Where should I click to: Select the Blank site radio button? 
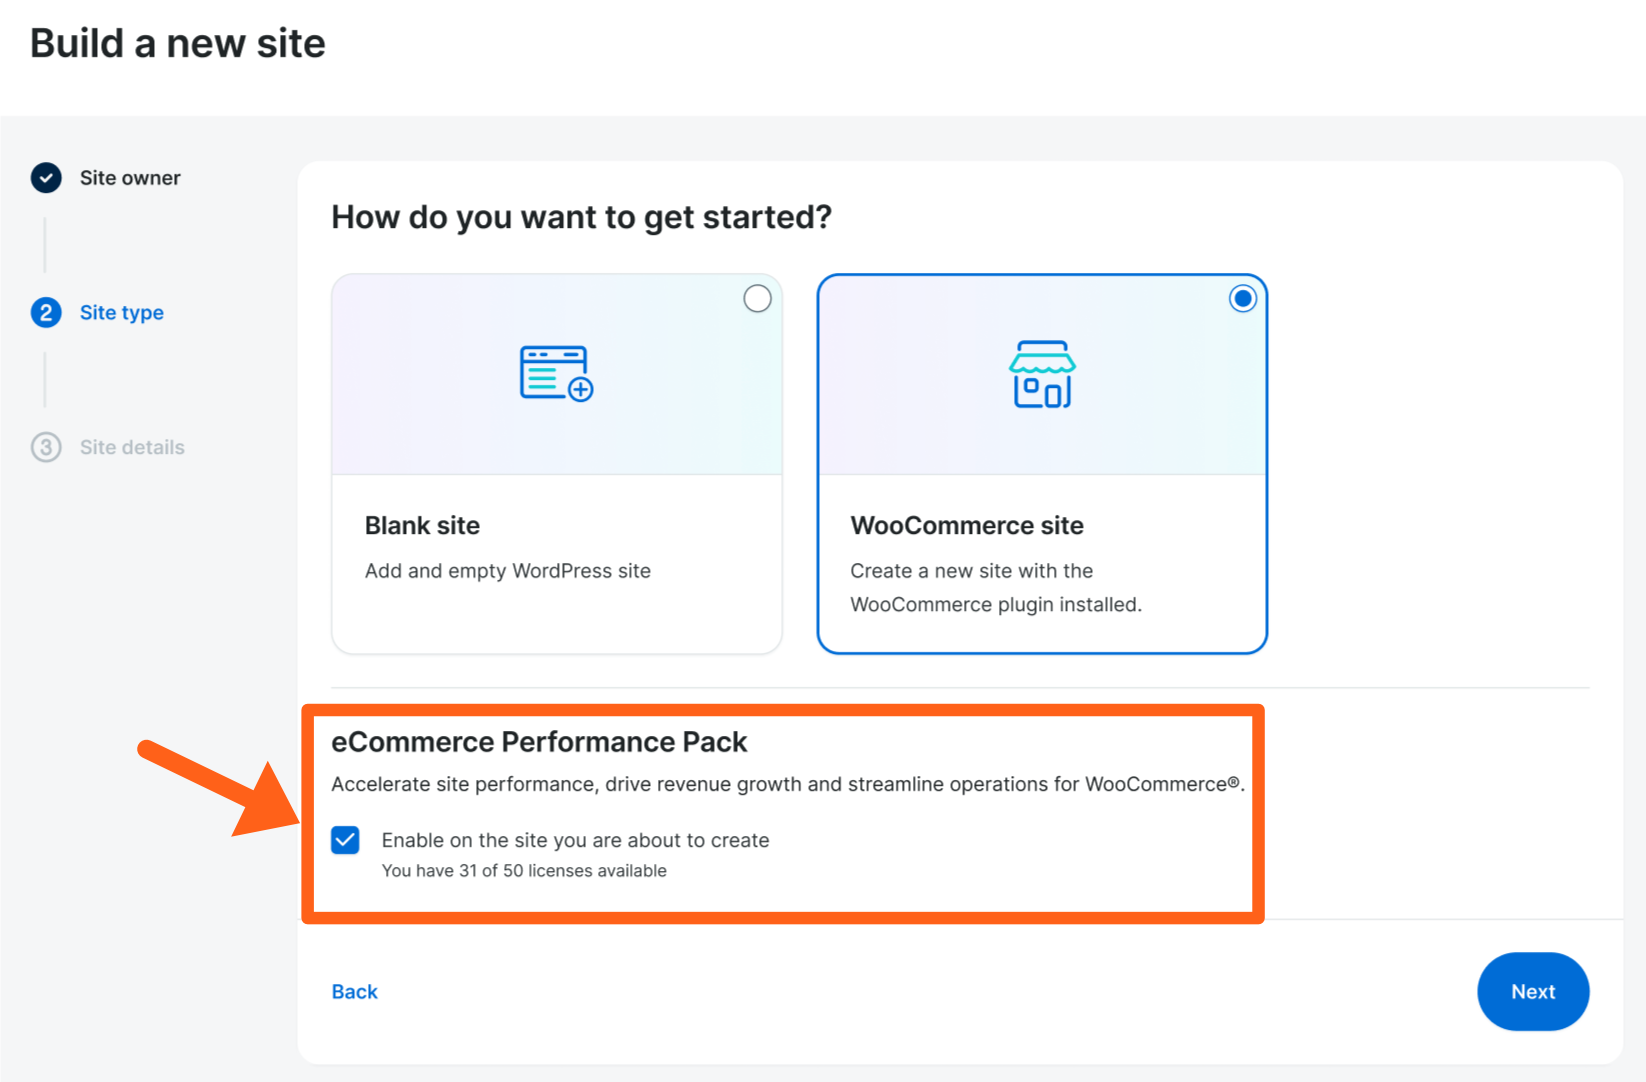(x=757, y=298)
